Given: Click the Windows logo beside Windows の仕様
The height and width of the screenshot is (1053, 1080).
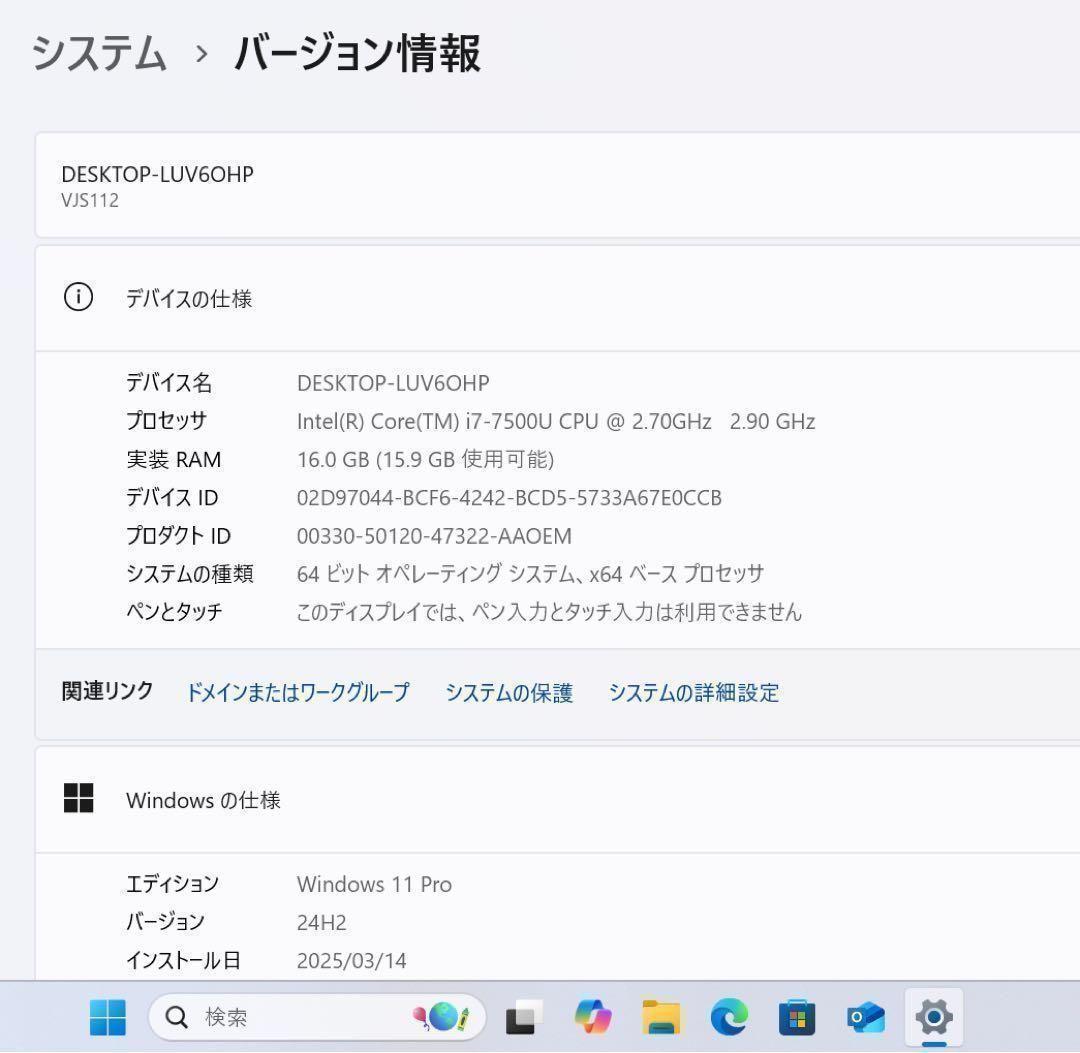Looking at the screenshot, I should coord(79,799).
